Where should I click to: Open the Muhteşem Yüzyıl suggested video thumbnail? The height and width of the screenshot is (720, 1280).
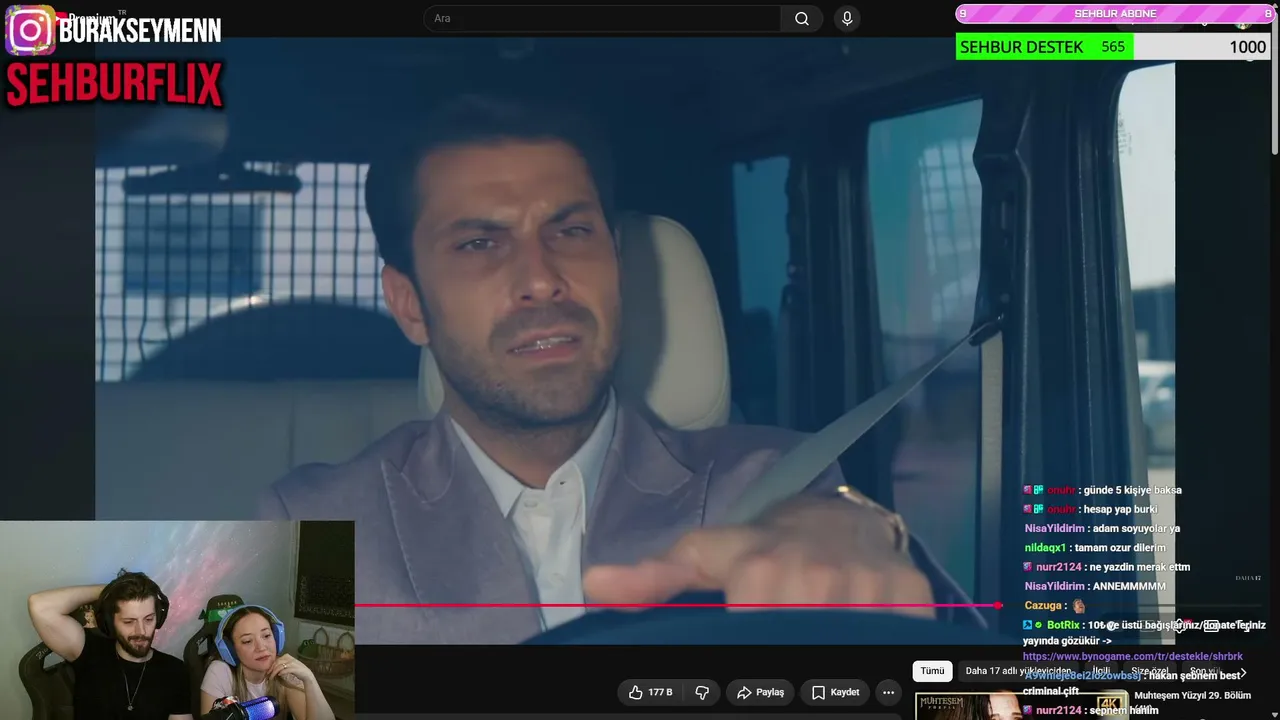[x=1021, y=705]
